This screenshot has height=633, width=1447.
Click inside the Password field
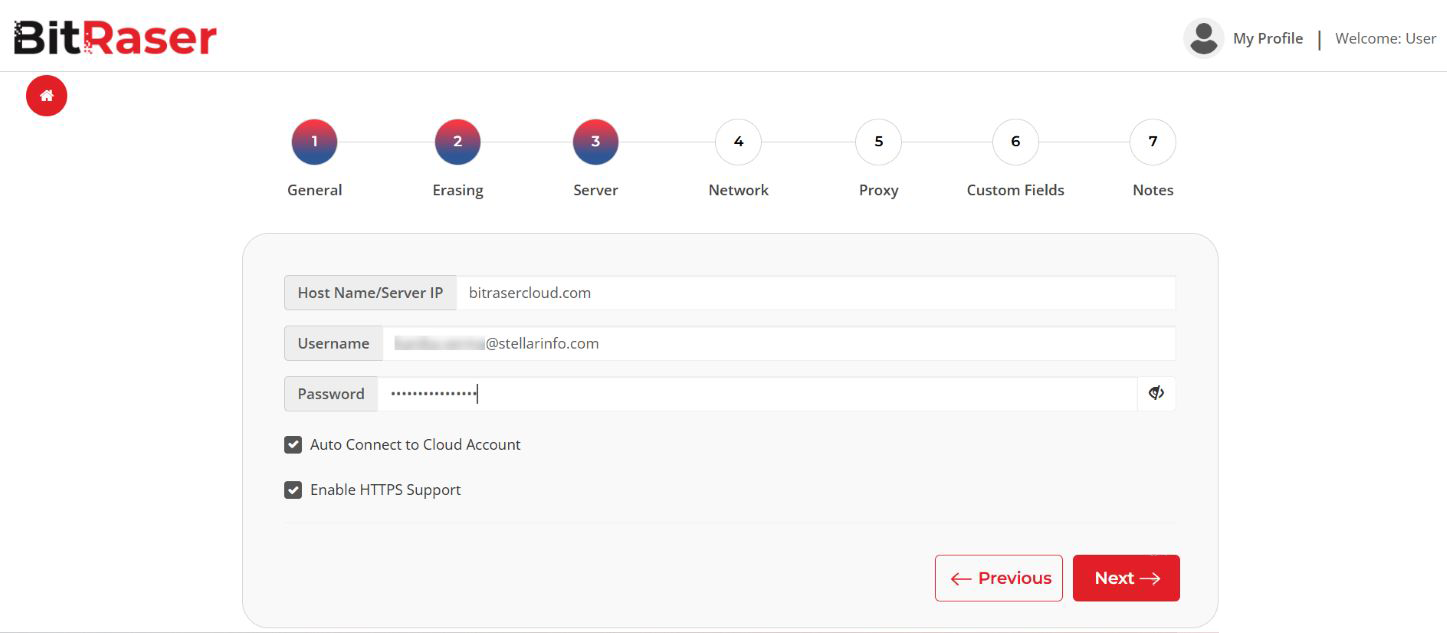(x=757, y=393)
